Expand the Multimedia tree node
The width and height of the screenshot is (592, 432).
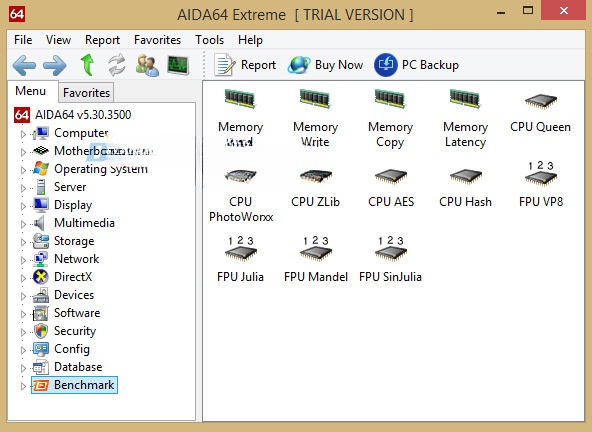click(23, 224)
